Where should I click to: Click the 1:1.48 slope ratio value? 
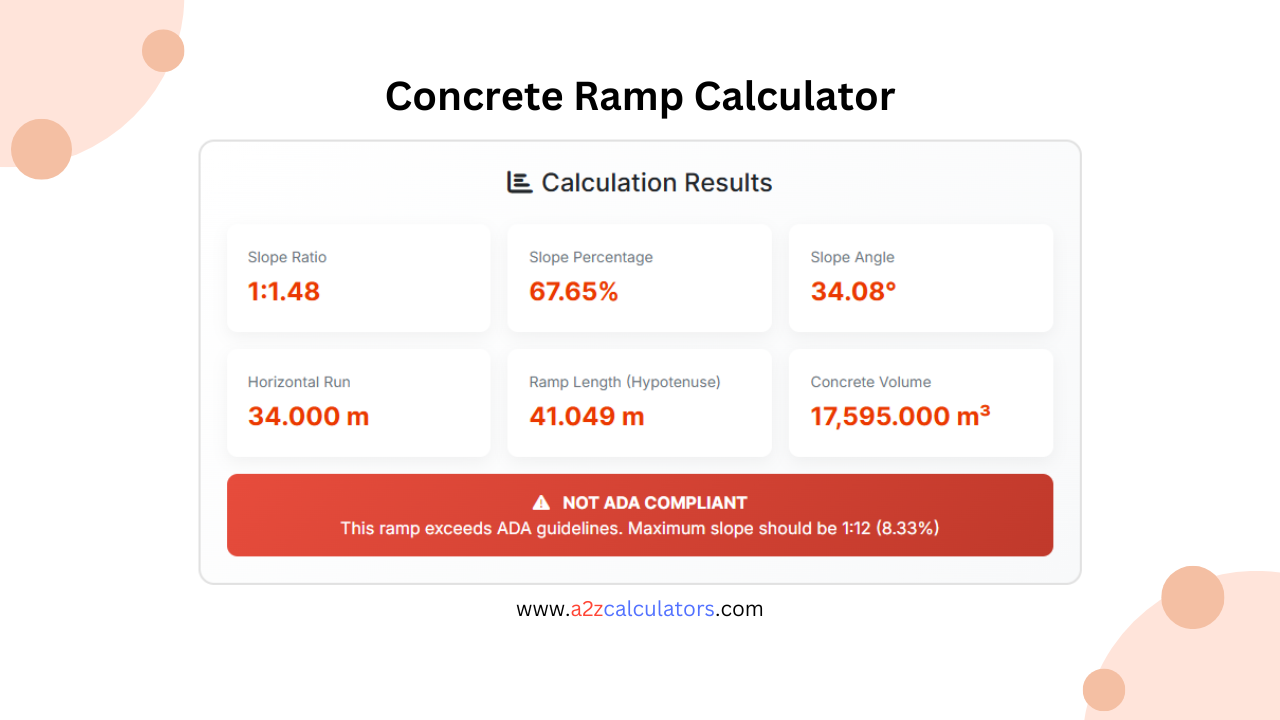coord(283,292)
